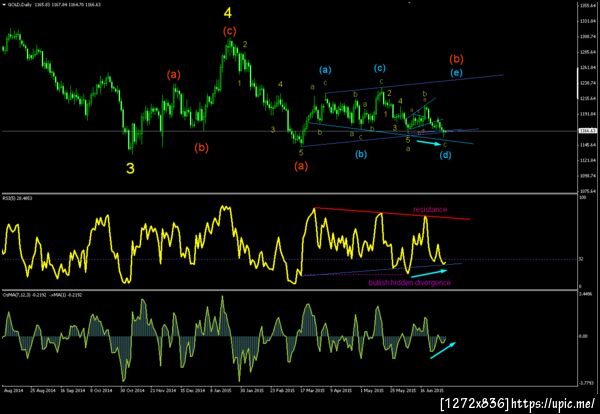This screenshot has height=414, width=600.
Task: Click price axis label 1121.84
Action: [589, 160]
